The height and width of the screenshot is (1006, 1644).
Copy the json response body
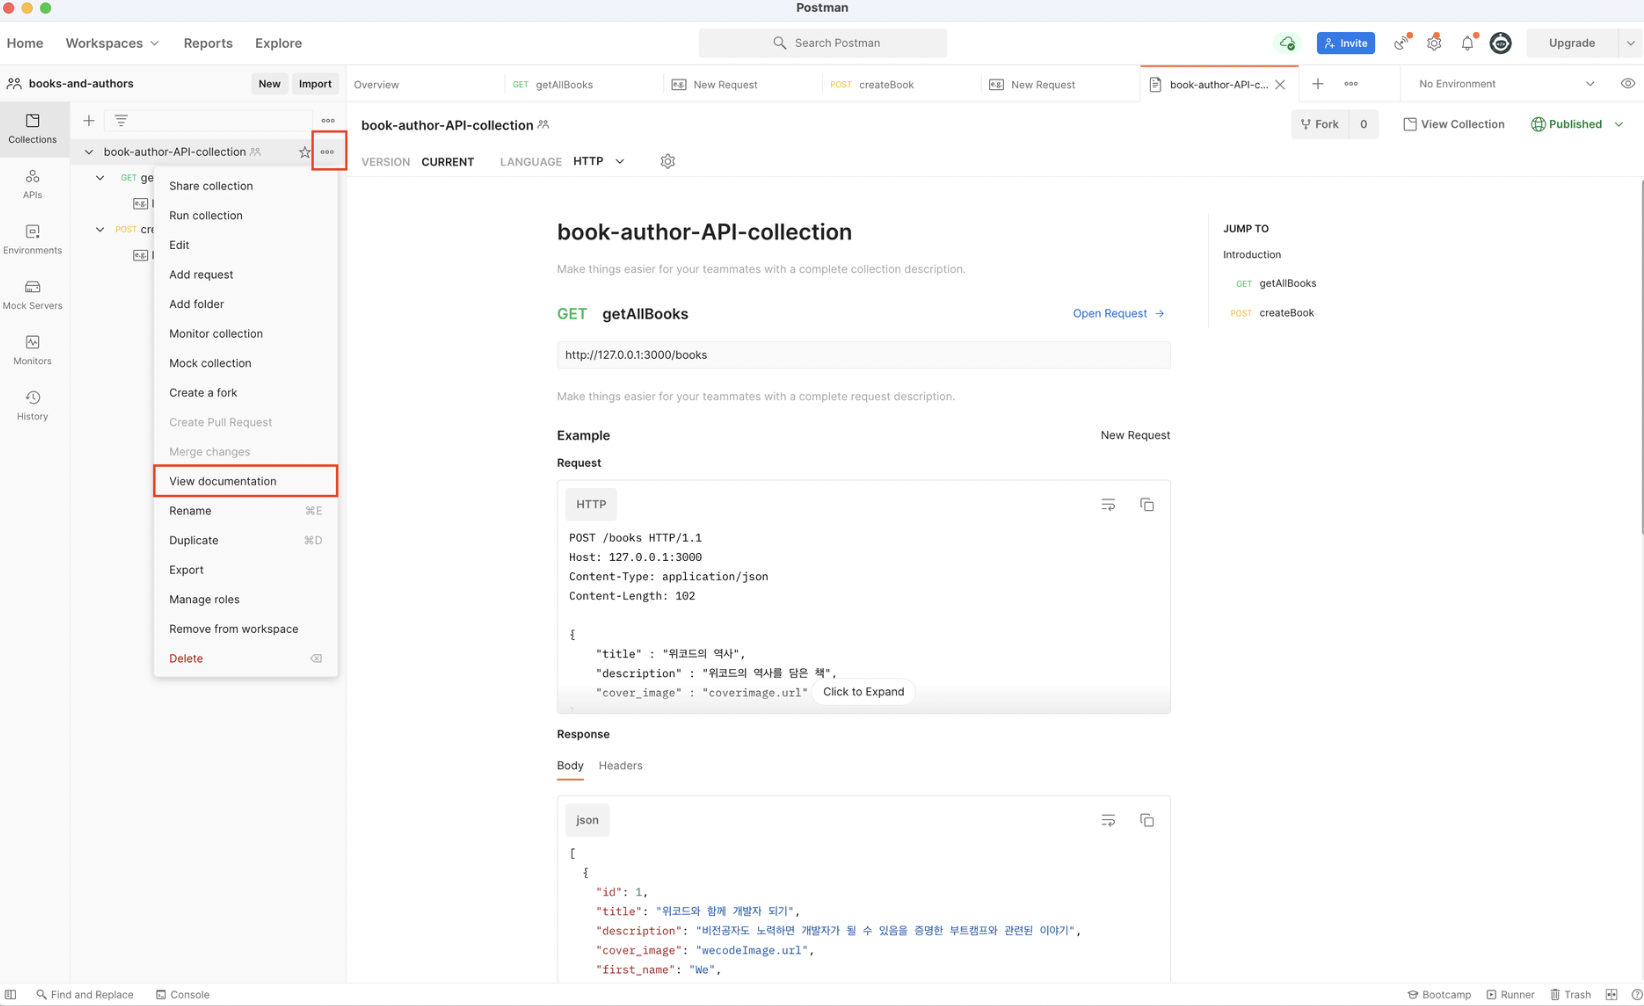[x=1147, y=820]
